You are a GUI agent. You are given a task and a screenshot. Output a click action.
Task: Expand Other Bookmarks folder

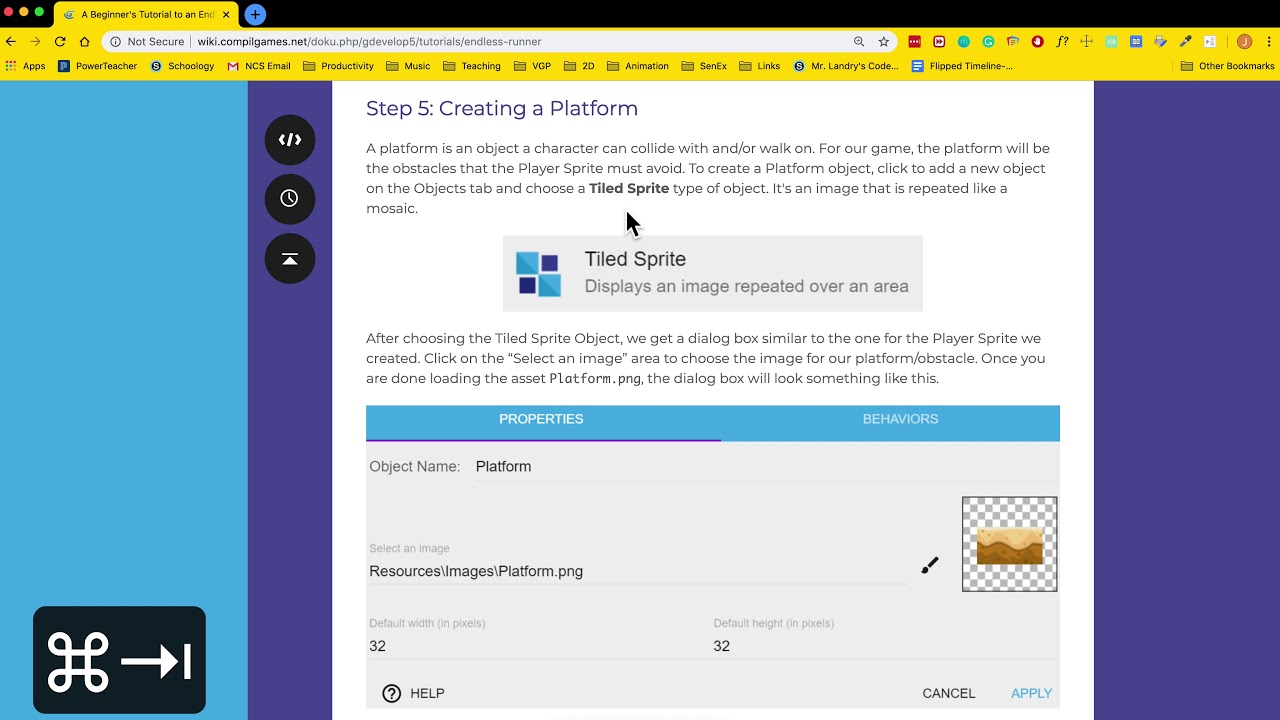pos(1227,66)
